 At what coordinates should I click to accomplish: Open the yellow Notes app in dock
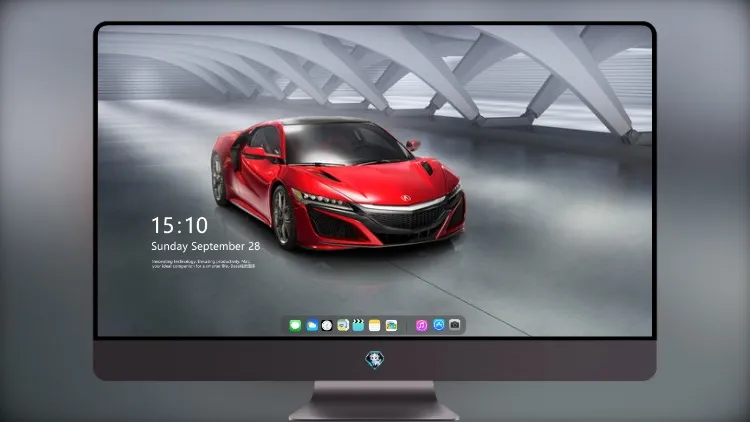[x=375, y=325]
